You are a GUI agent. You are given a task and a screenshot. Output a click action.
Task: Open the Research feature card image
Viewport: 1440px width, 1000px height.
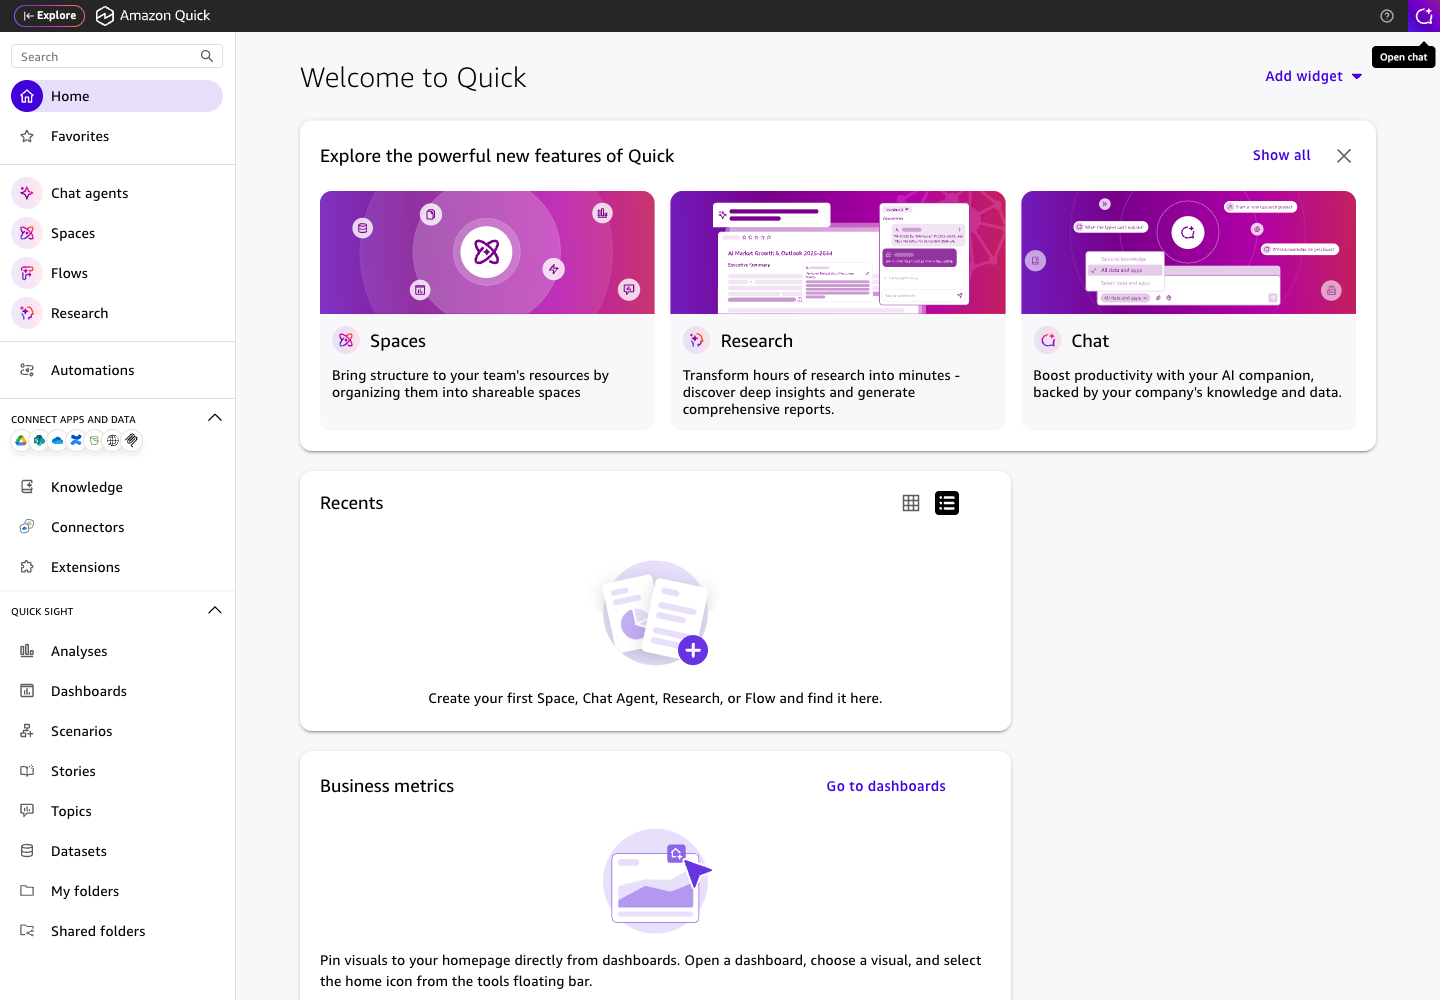838,252
